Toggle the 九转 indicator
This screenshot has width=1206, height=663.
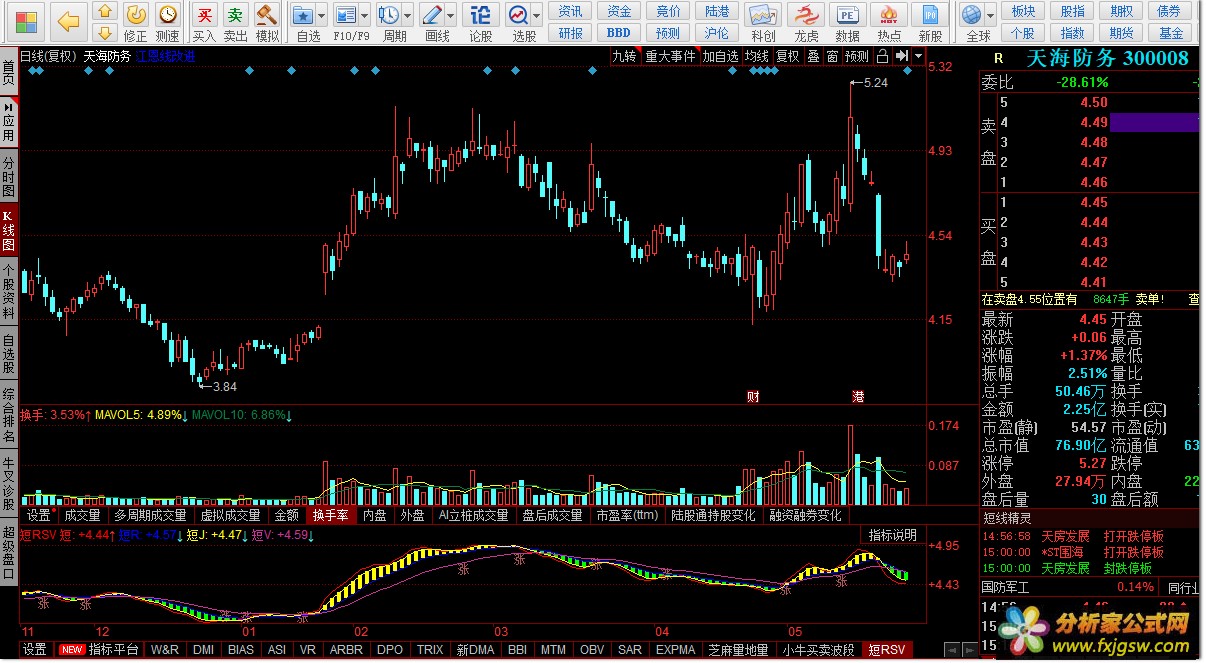[x=625, y=56]
